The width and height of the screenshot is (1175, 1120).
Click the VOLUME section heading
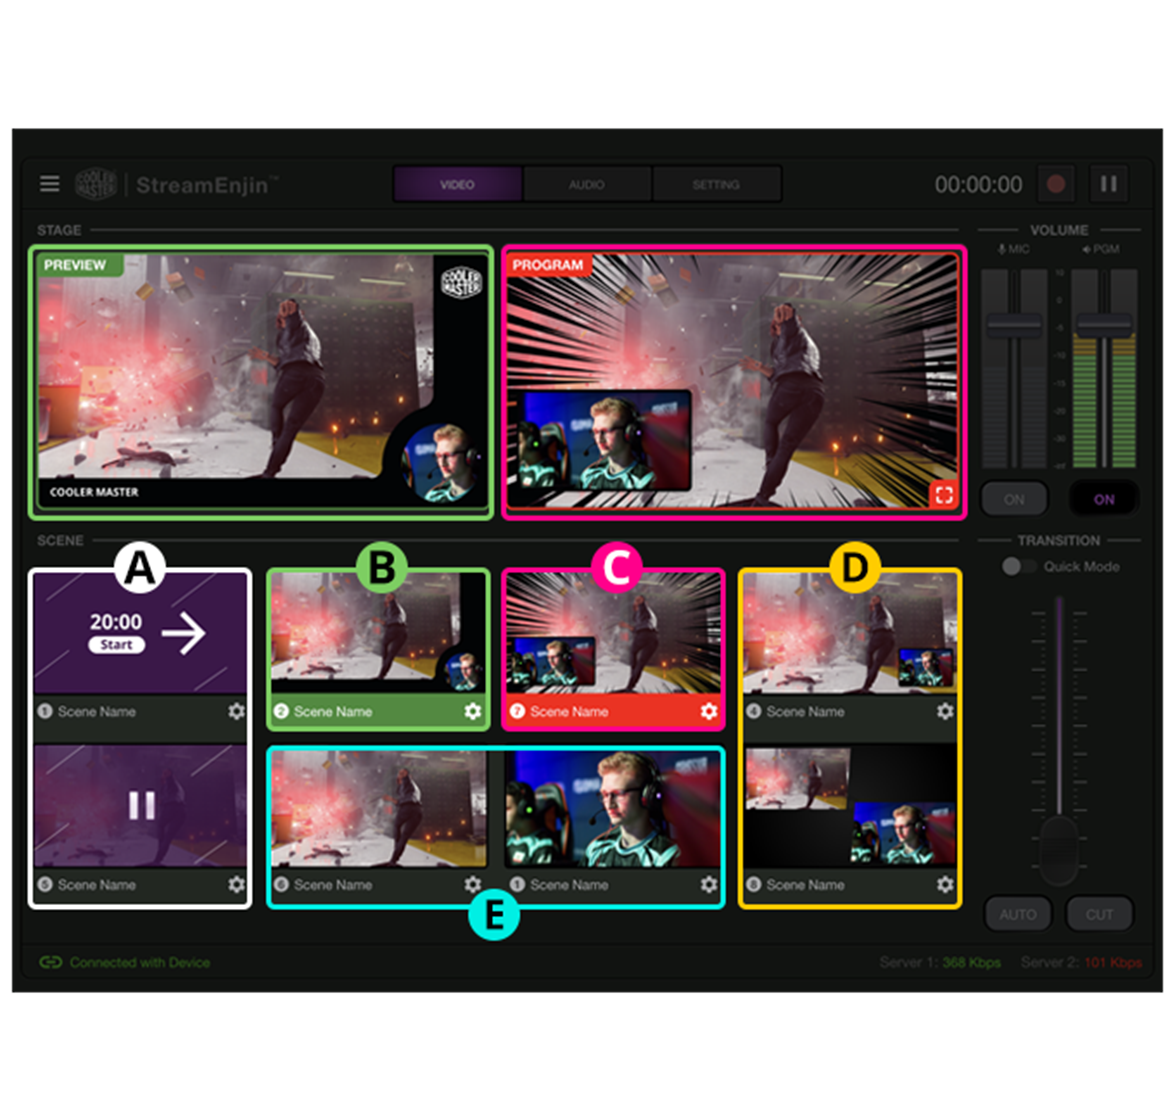point(1059,230)
